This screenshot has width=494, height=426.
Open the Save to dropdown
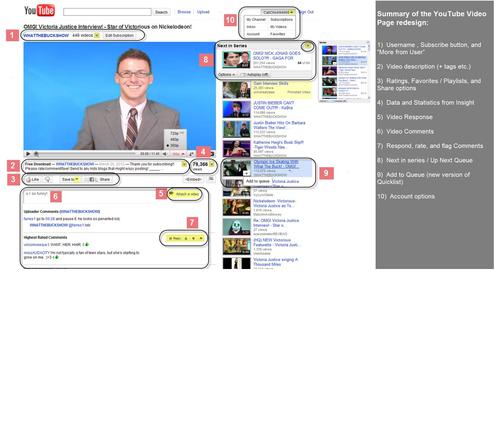[x=70, y=179]
